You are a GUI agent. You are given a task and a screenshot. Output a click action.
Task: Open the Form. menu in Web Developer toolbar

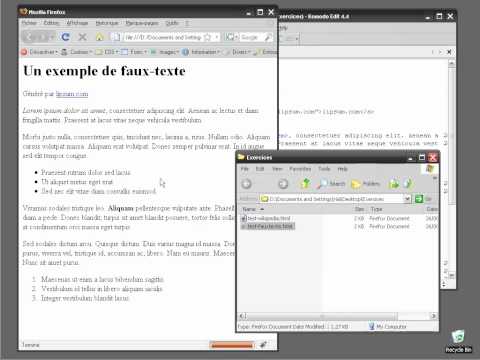pyautogui.click(x=134, y=52)
